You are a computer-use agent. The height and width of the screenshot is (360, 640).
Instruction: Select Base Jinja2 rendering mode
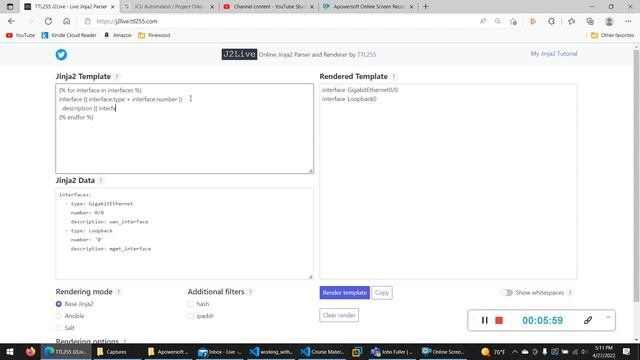point(59,304)
